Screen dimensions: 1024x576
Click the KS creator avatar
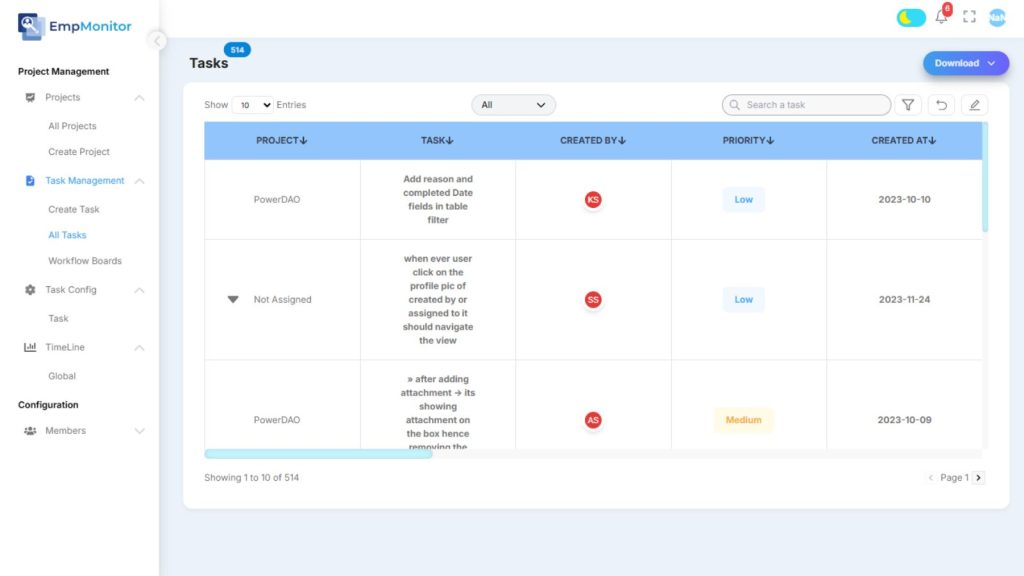point(593,200)
